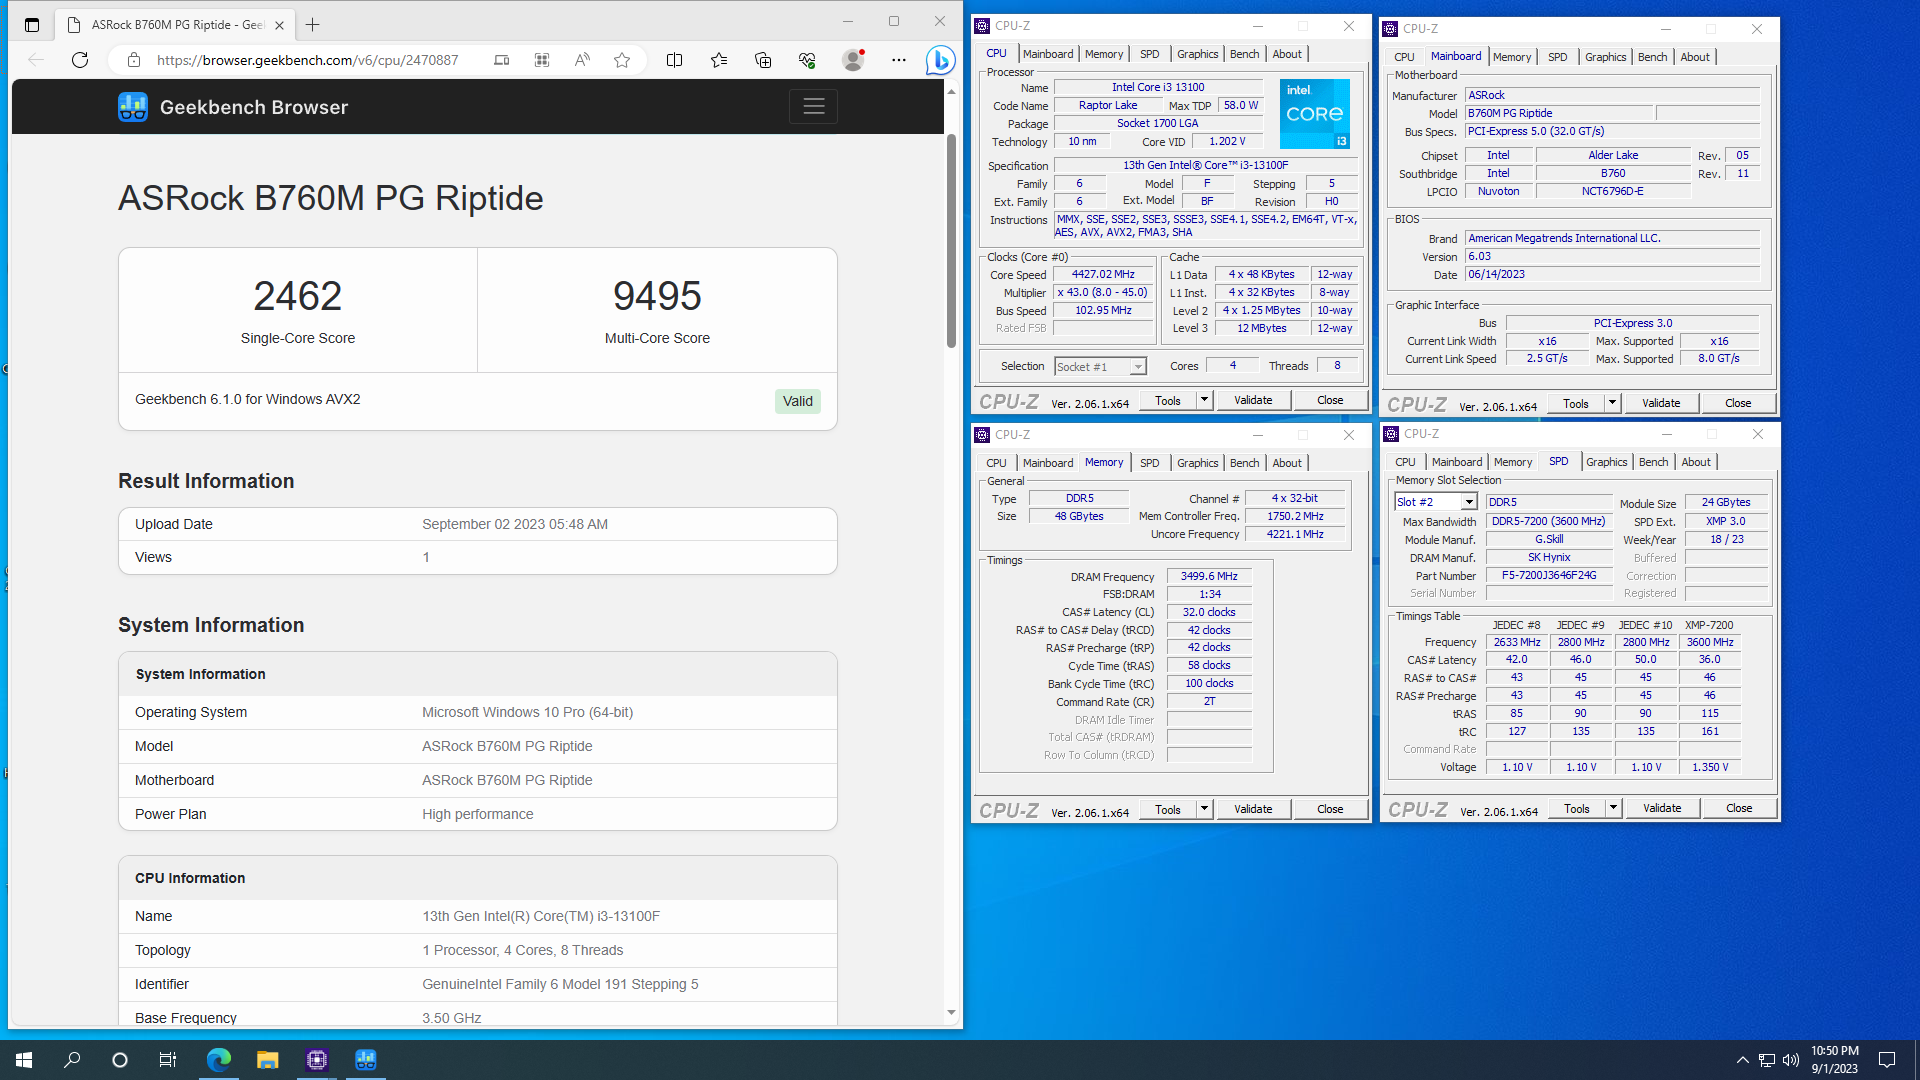Click the taskbar clock showing 10:50 PM
The width and height of the screenshot is (1920, 1080).
click(1834, 1060)
